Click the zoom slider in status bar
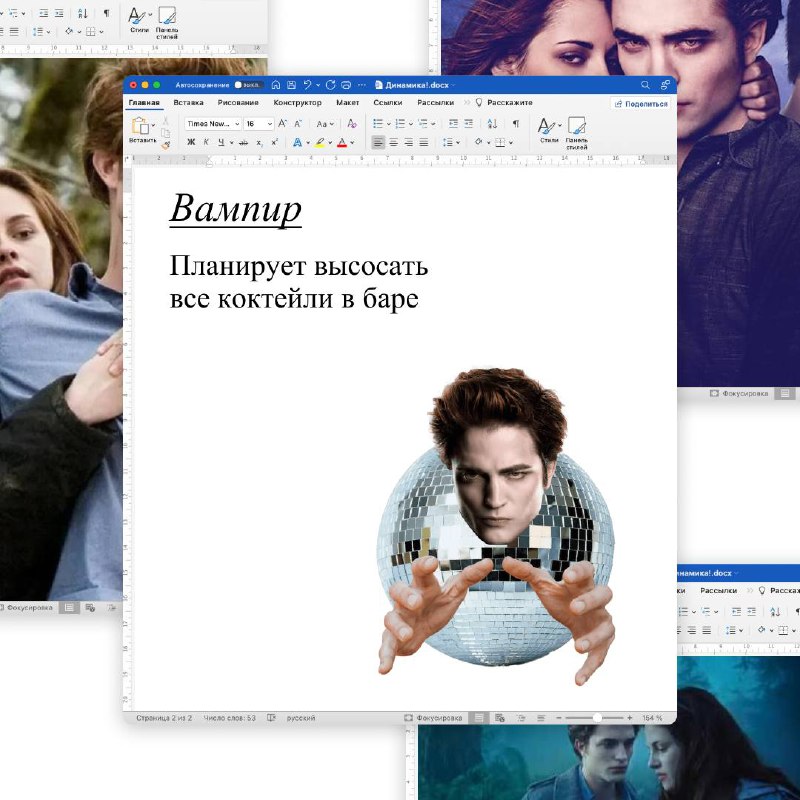Image resolution: width=800 pixels, height=800 pixels. (x=594, y=718)
